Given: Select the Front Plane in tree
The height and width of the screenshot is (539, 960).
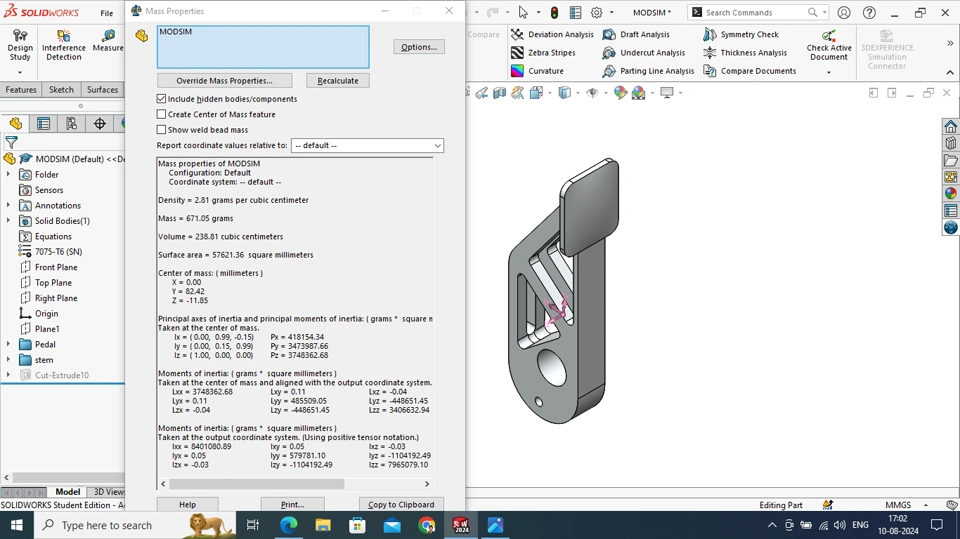Looking at the screenshot, I should (x=56, y=267).
